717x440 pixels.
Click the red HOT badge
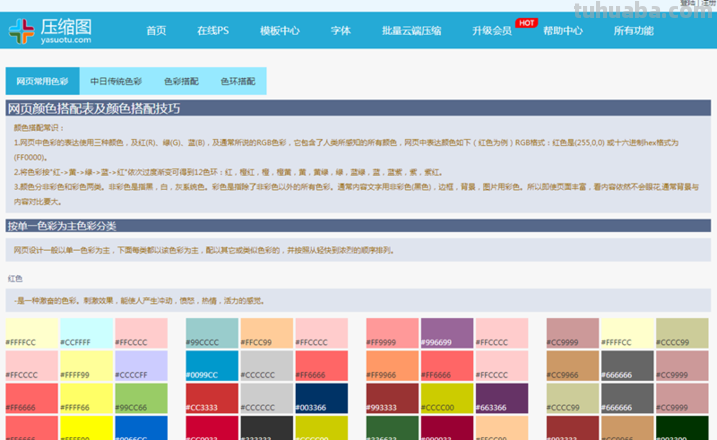[x=526, y=23]
